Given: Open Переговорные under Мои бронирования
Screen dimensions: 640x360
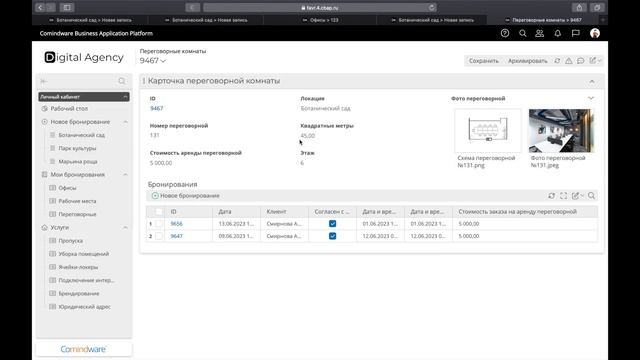Looking at the screenshot, I should 77,214.
